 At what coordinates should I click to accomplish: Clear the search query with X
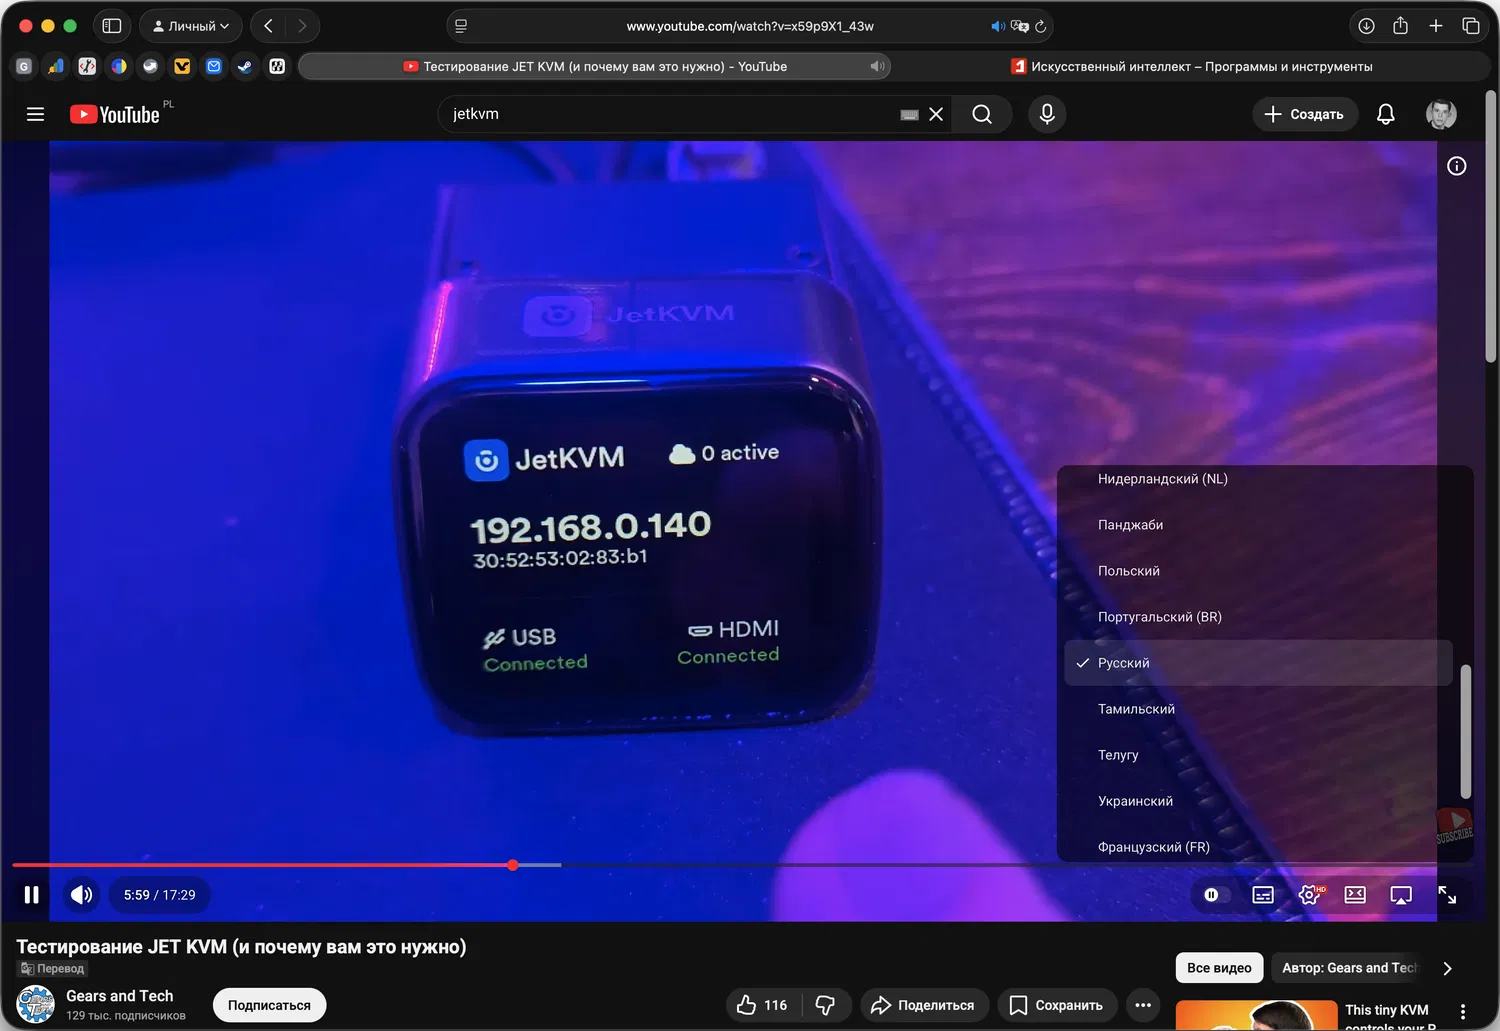936,114
